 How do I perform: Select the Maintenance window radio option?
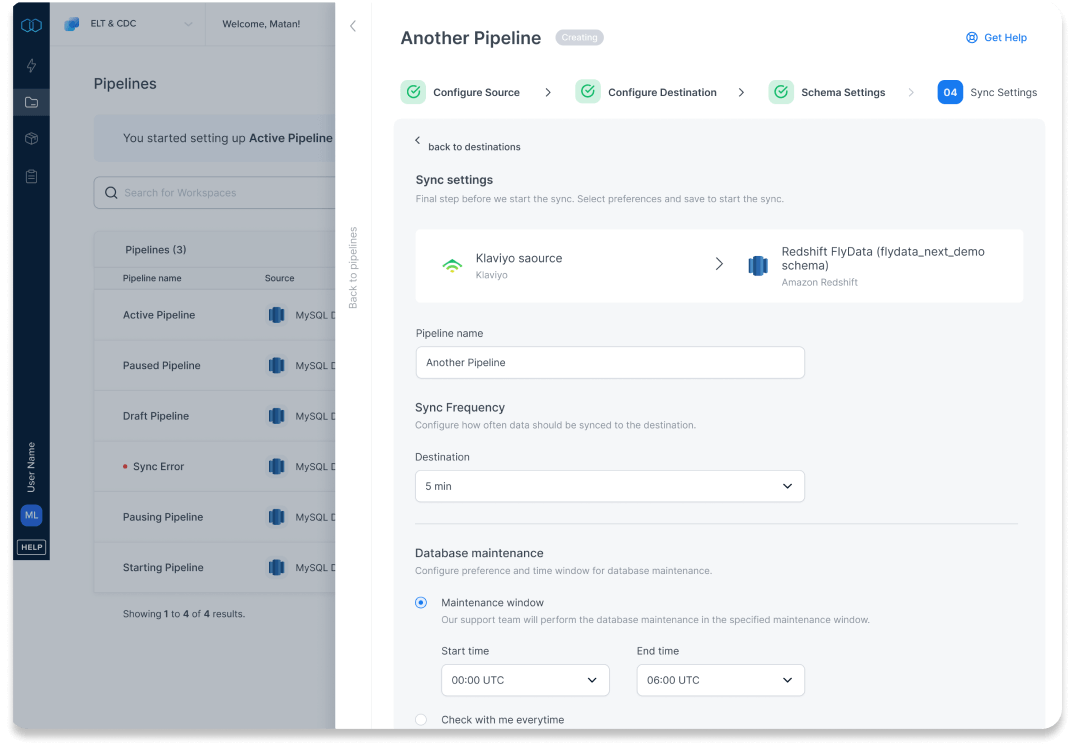coord(421,603)
